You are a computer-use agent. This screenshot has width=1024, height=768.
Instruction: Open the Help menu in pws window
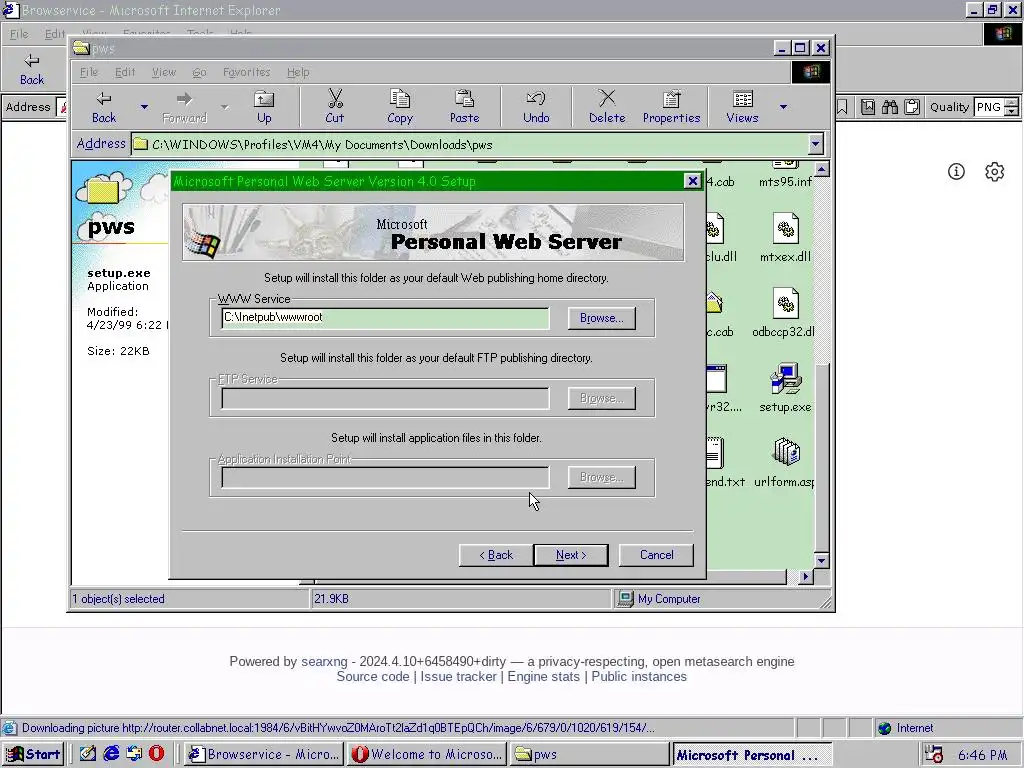(x=298, y=72)
